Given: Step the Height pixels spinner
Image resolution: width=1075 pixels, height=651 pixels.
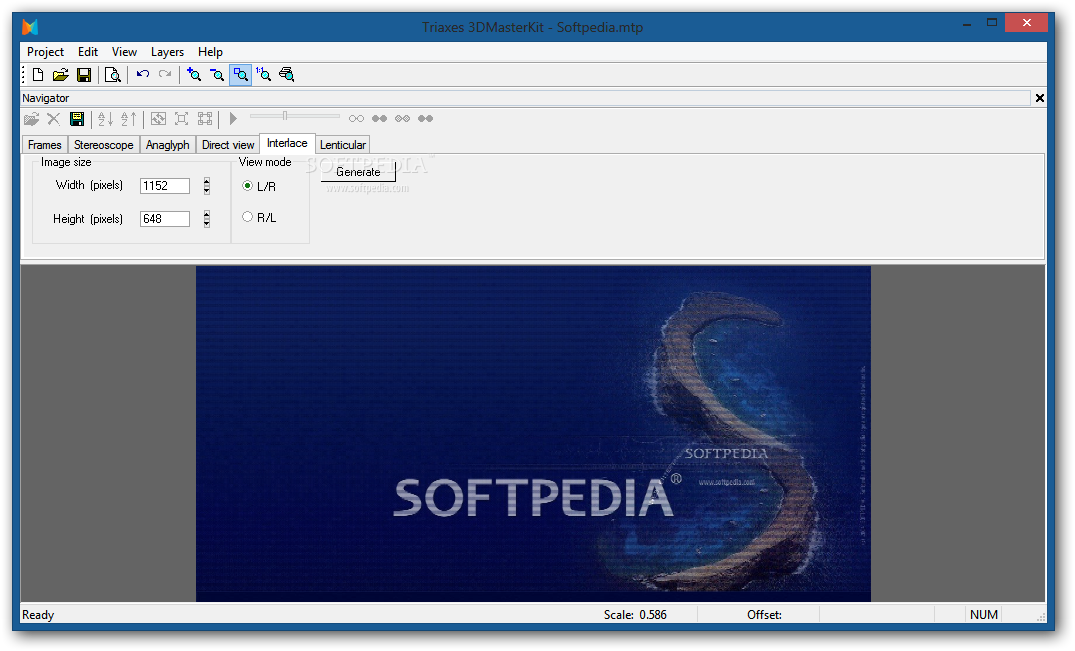Looking at the screenshot, I should tap(206, 219).
